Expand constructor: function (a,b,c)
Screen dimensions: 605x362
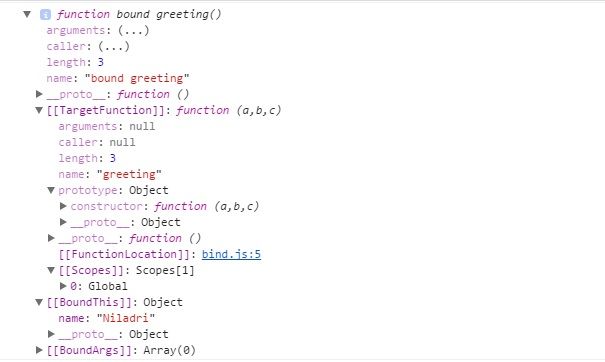(63, 206)
